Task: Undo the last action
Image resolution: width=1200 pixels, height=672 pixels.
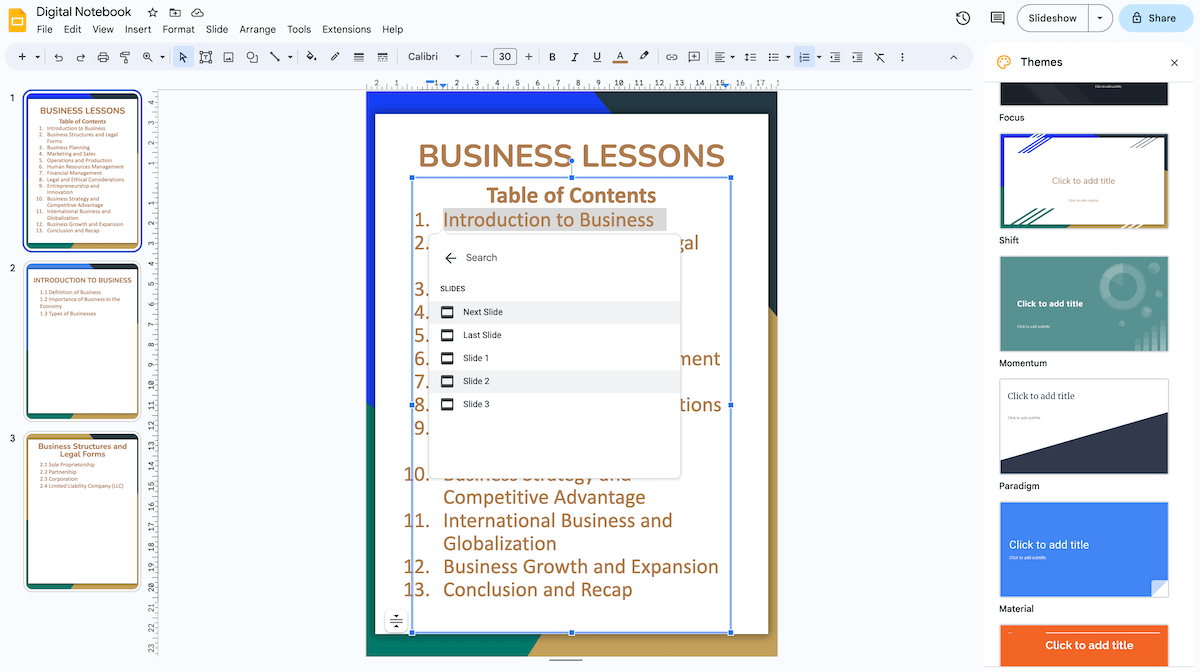Action: click(x=57, y=57)
